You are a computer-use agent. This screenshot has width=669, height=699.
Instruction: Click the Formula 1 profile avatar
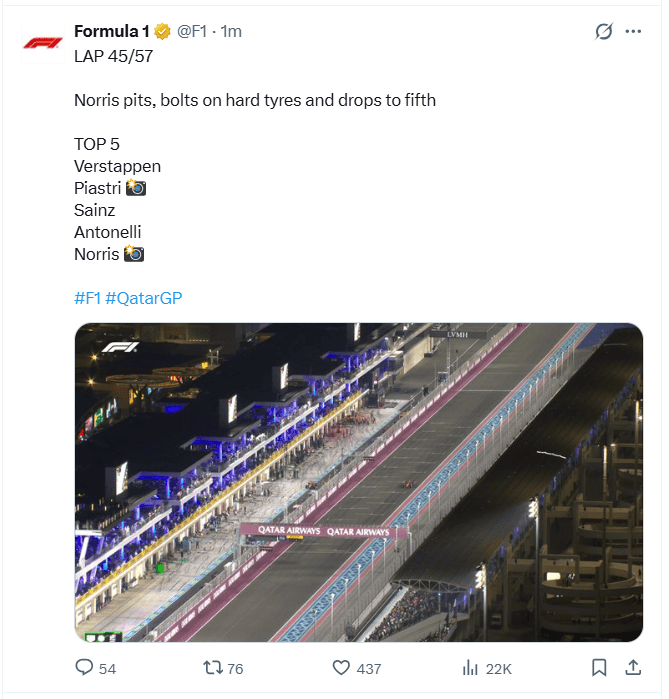click(x=43, y=43)
